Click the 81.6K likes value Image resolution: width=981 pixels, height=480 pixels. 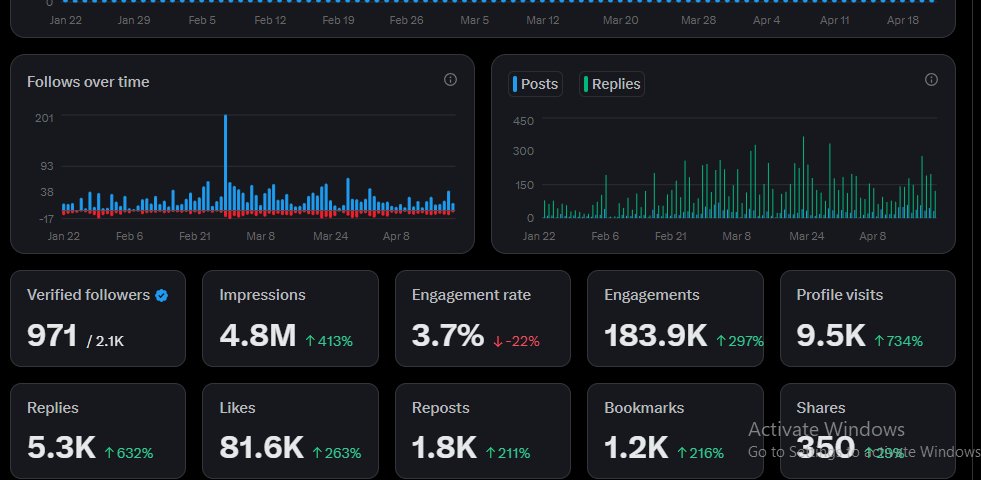262,448
